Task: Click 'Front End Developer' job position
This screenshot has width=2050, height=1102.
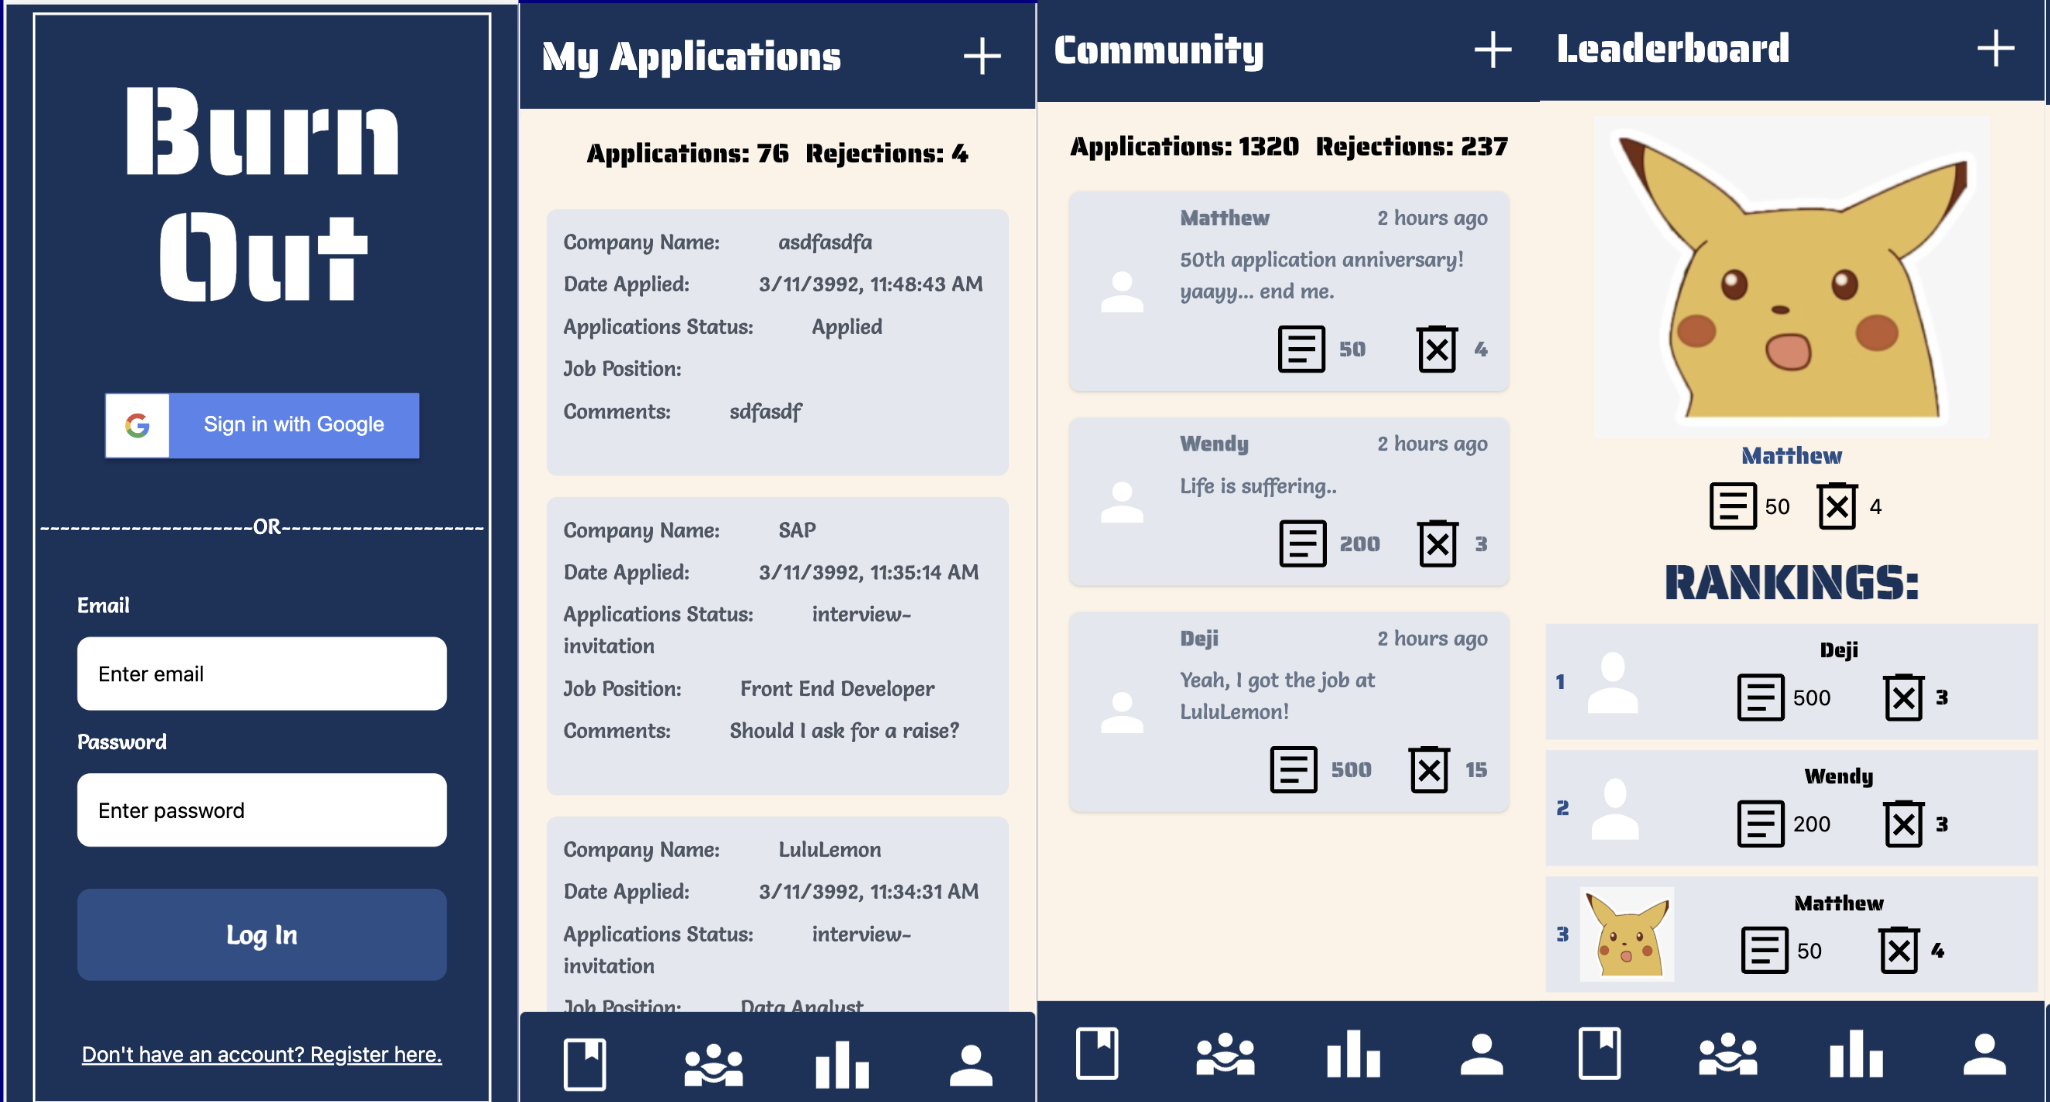Action: pyautogui.click(x=837, y=689)
